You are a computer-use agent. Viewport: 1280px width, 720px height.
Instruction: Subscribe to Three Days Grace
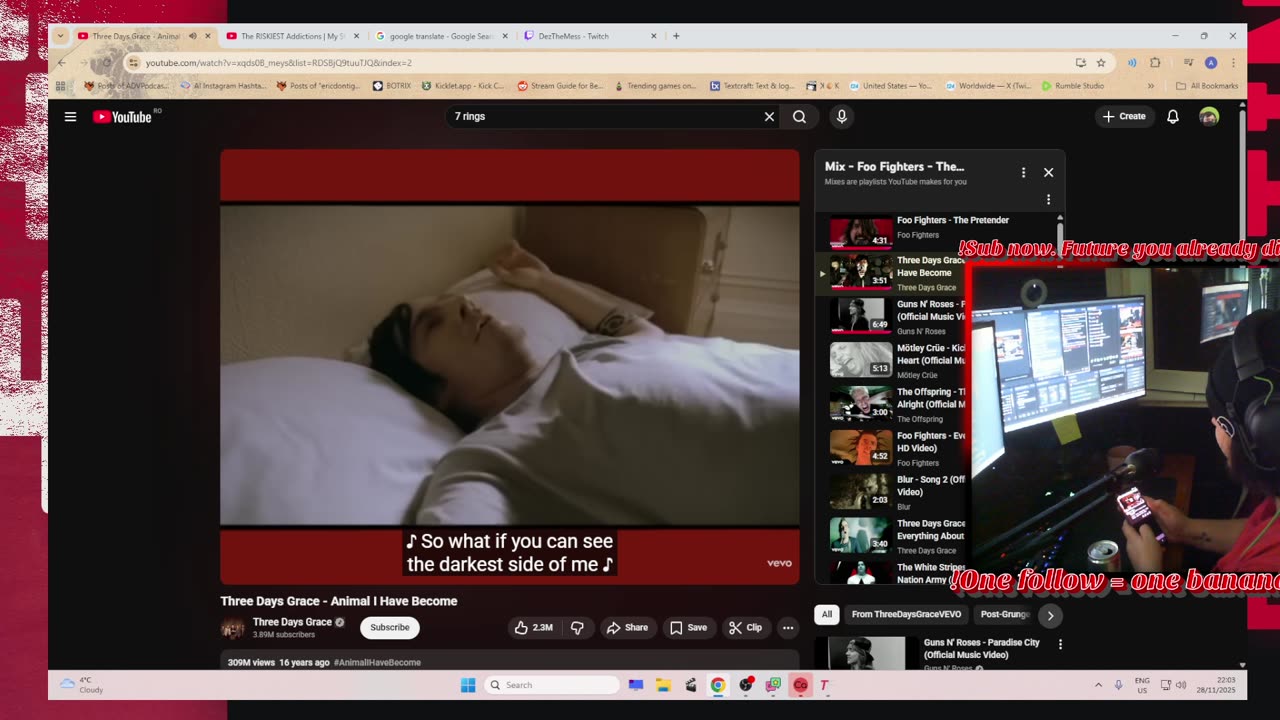[x=390, y=628]
